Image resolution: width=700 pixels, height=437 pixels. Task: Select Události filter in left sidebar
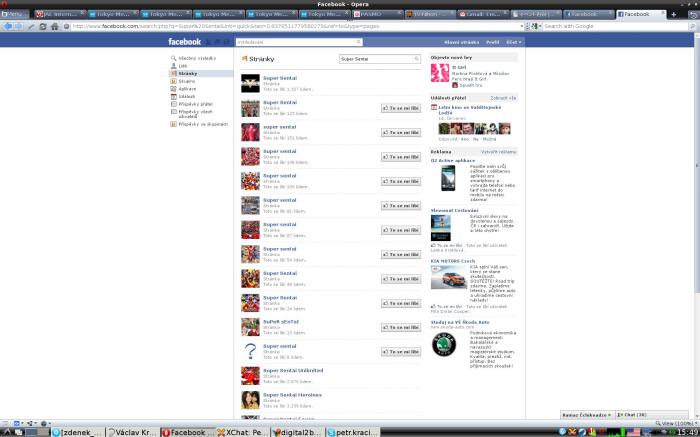pyautogui.click(x=187, y=96)
